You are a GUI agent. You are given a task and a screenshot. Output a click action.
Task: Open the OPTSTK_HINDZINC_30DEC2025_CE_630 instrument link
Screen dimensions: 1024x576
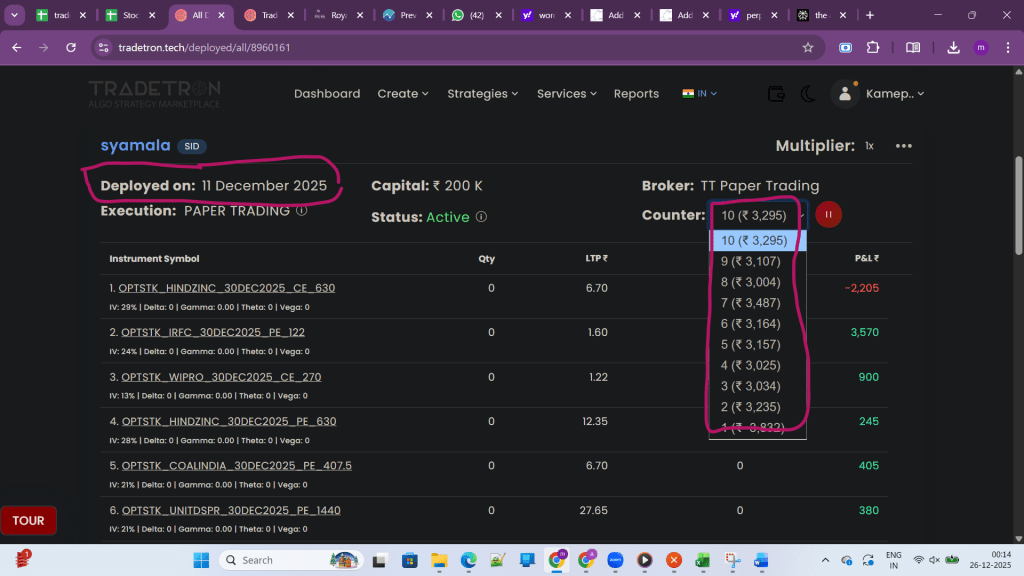pyautogui.click(x=226, y=288)
